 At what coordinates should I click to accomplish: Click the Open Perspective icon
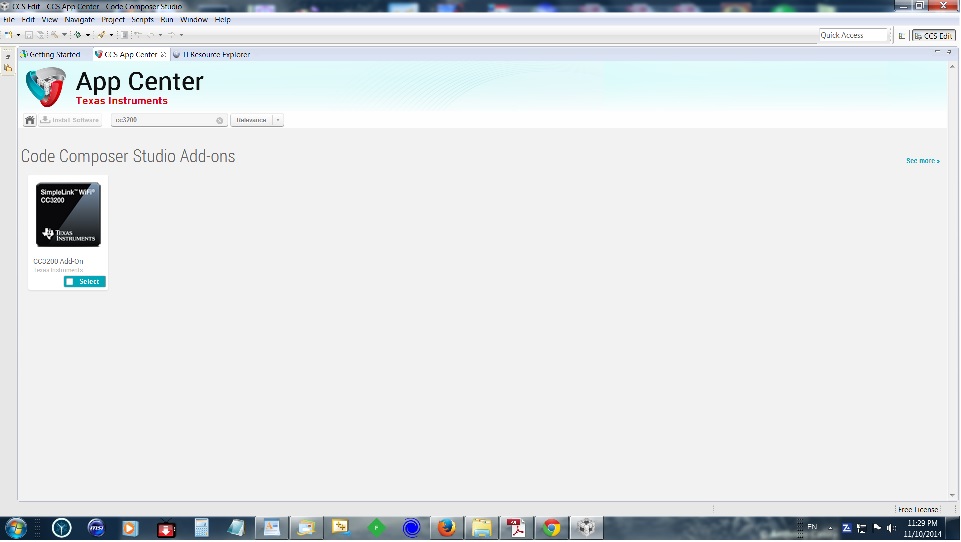(902, 36)
